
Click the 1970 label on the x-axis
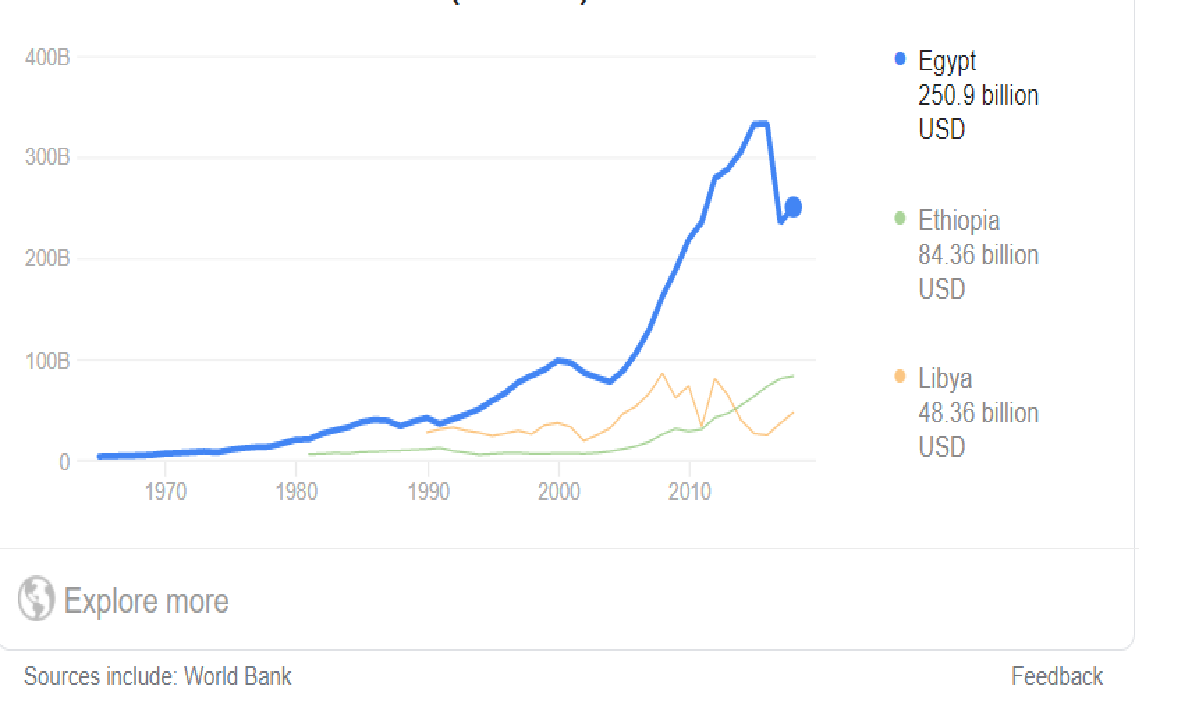[x=165, y=492]
